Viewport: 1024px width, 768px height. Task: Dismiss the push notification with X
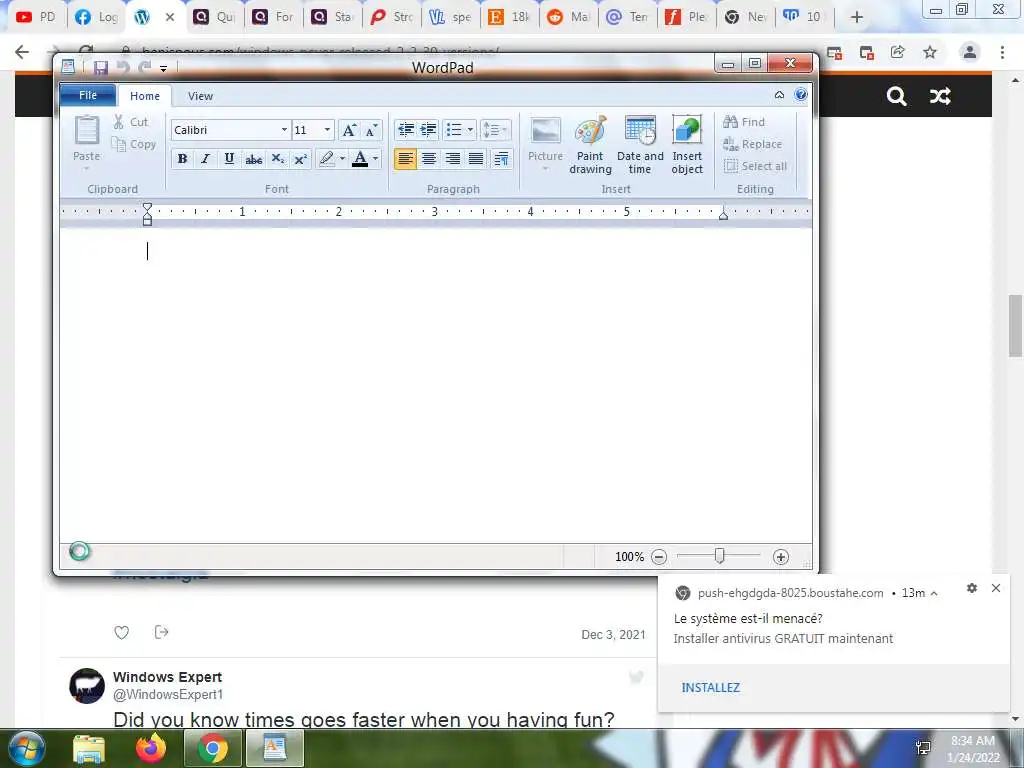click(996, 588)
